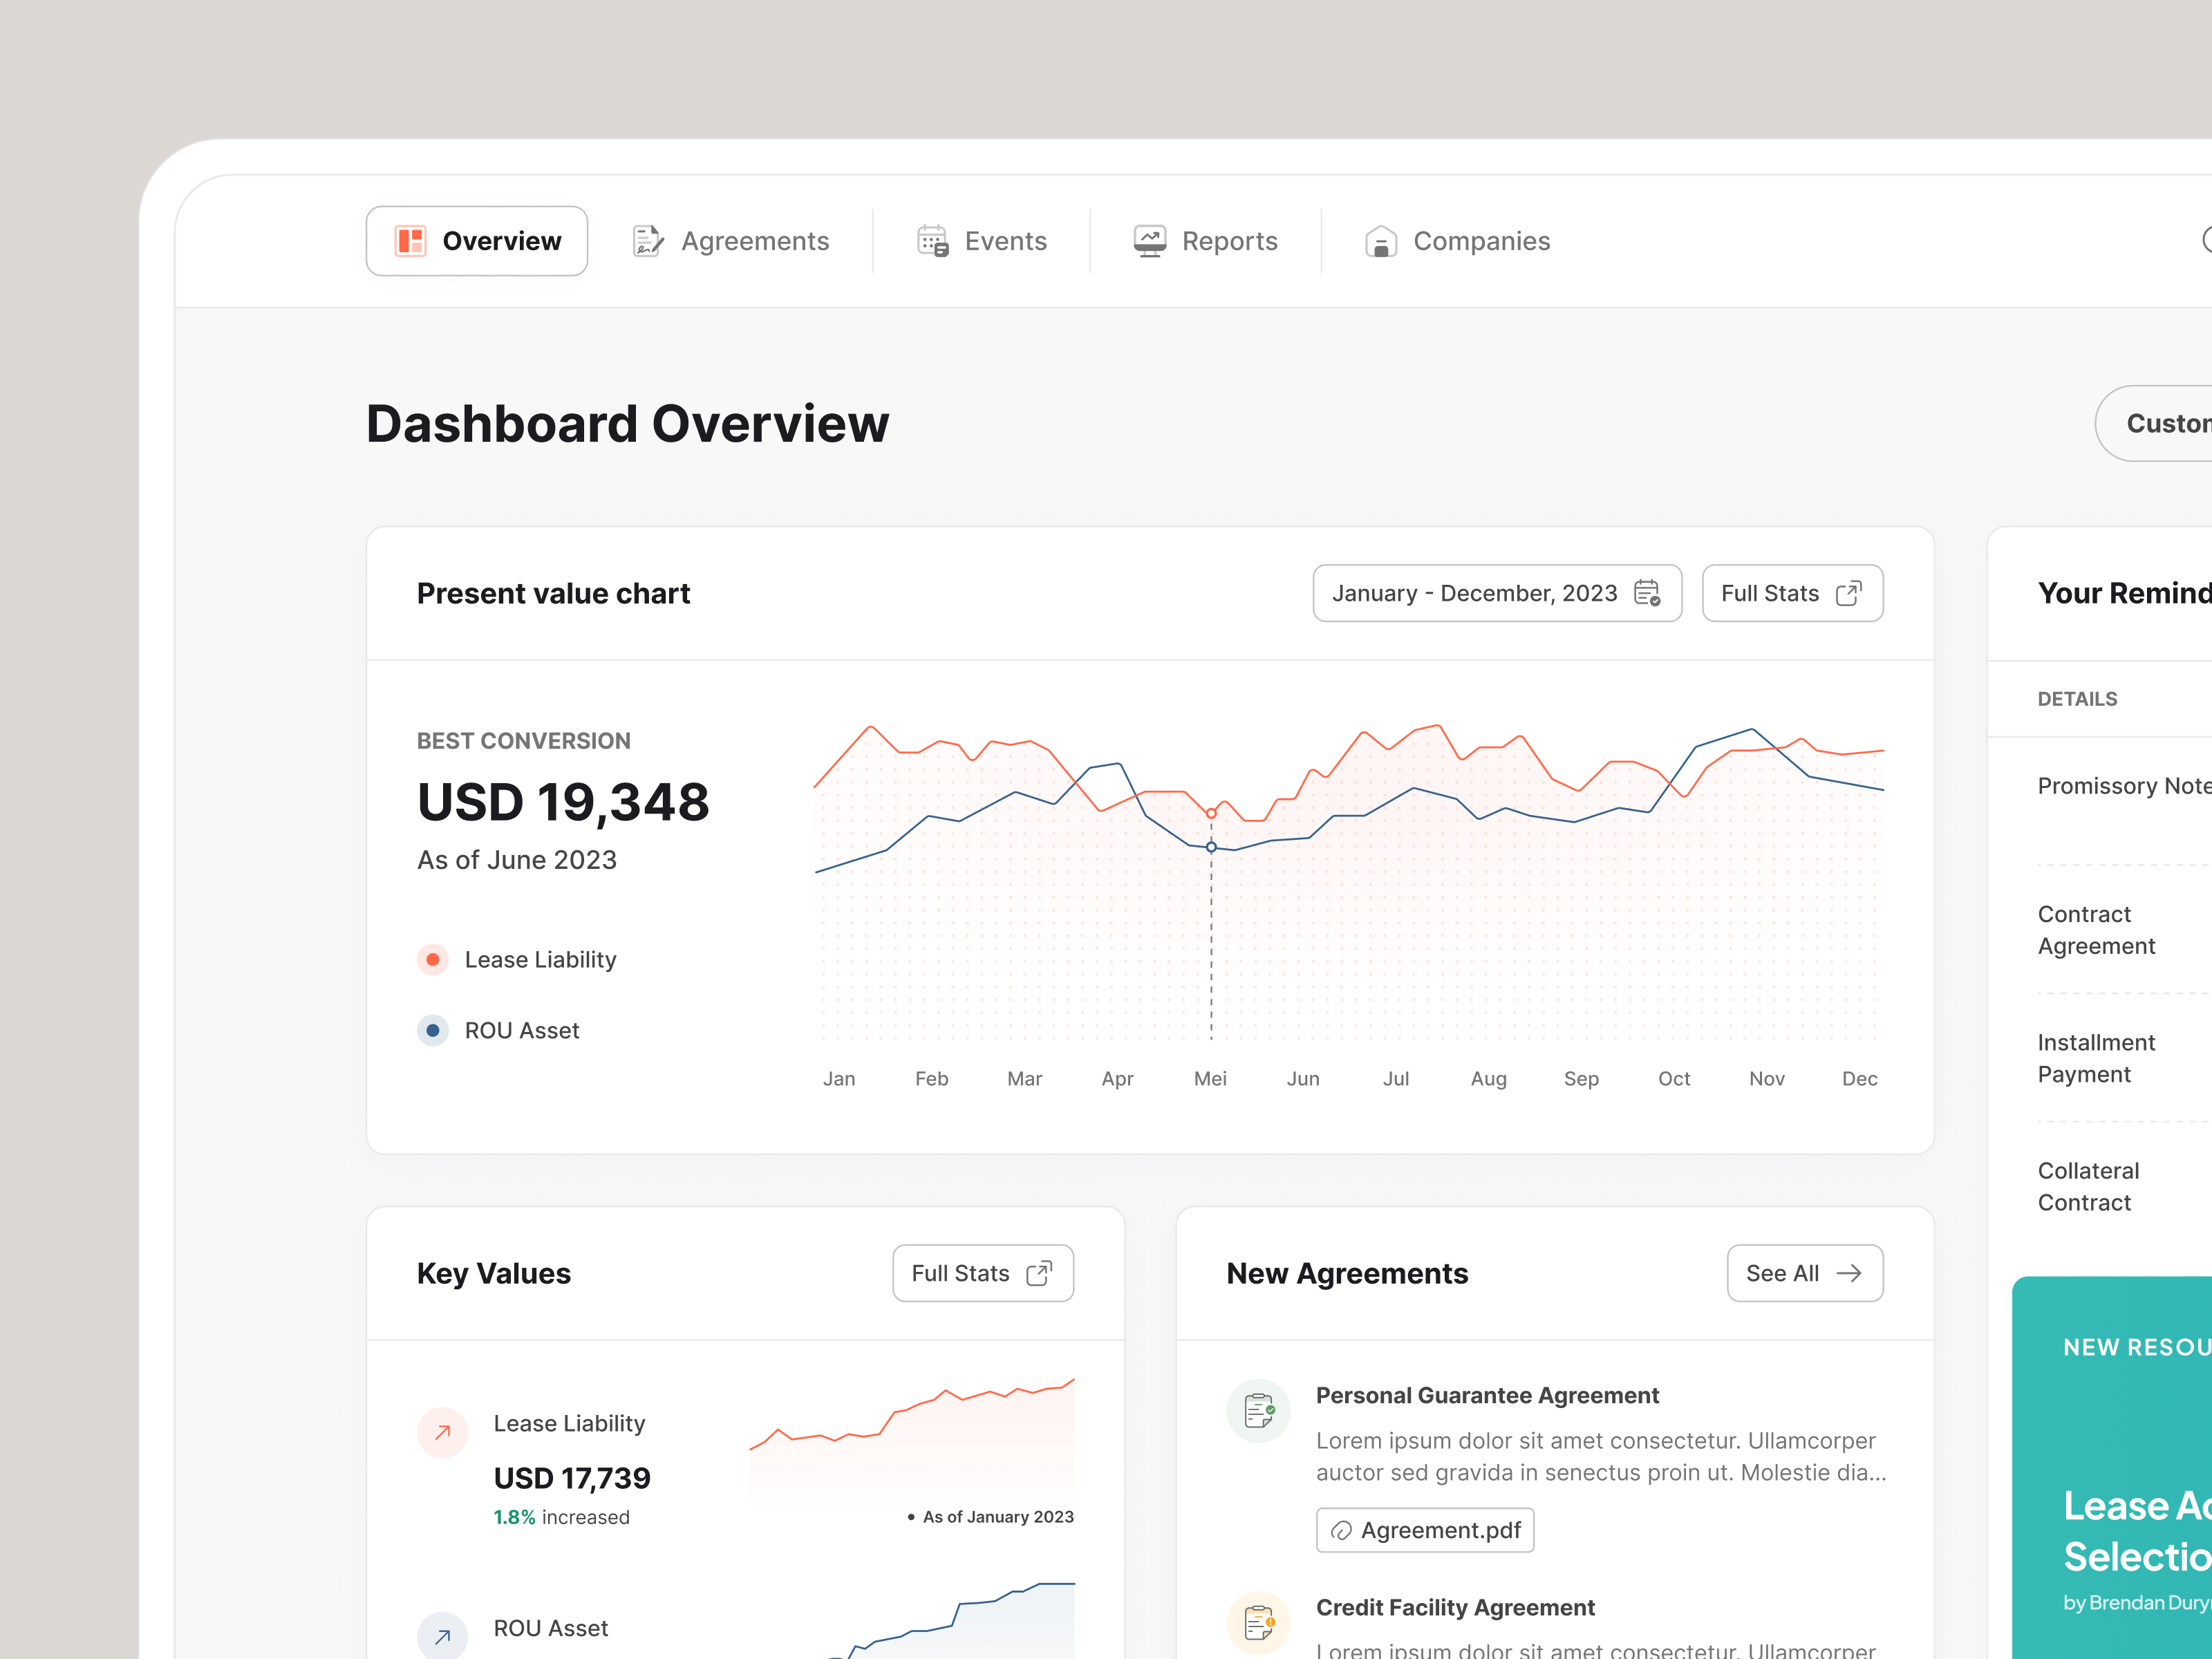Open Full Stats from the Key Values card
This screenshot has width=2212, height=1659.
pos(982,1272)
